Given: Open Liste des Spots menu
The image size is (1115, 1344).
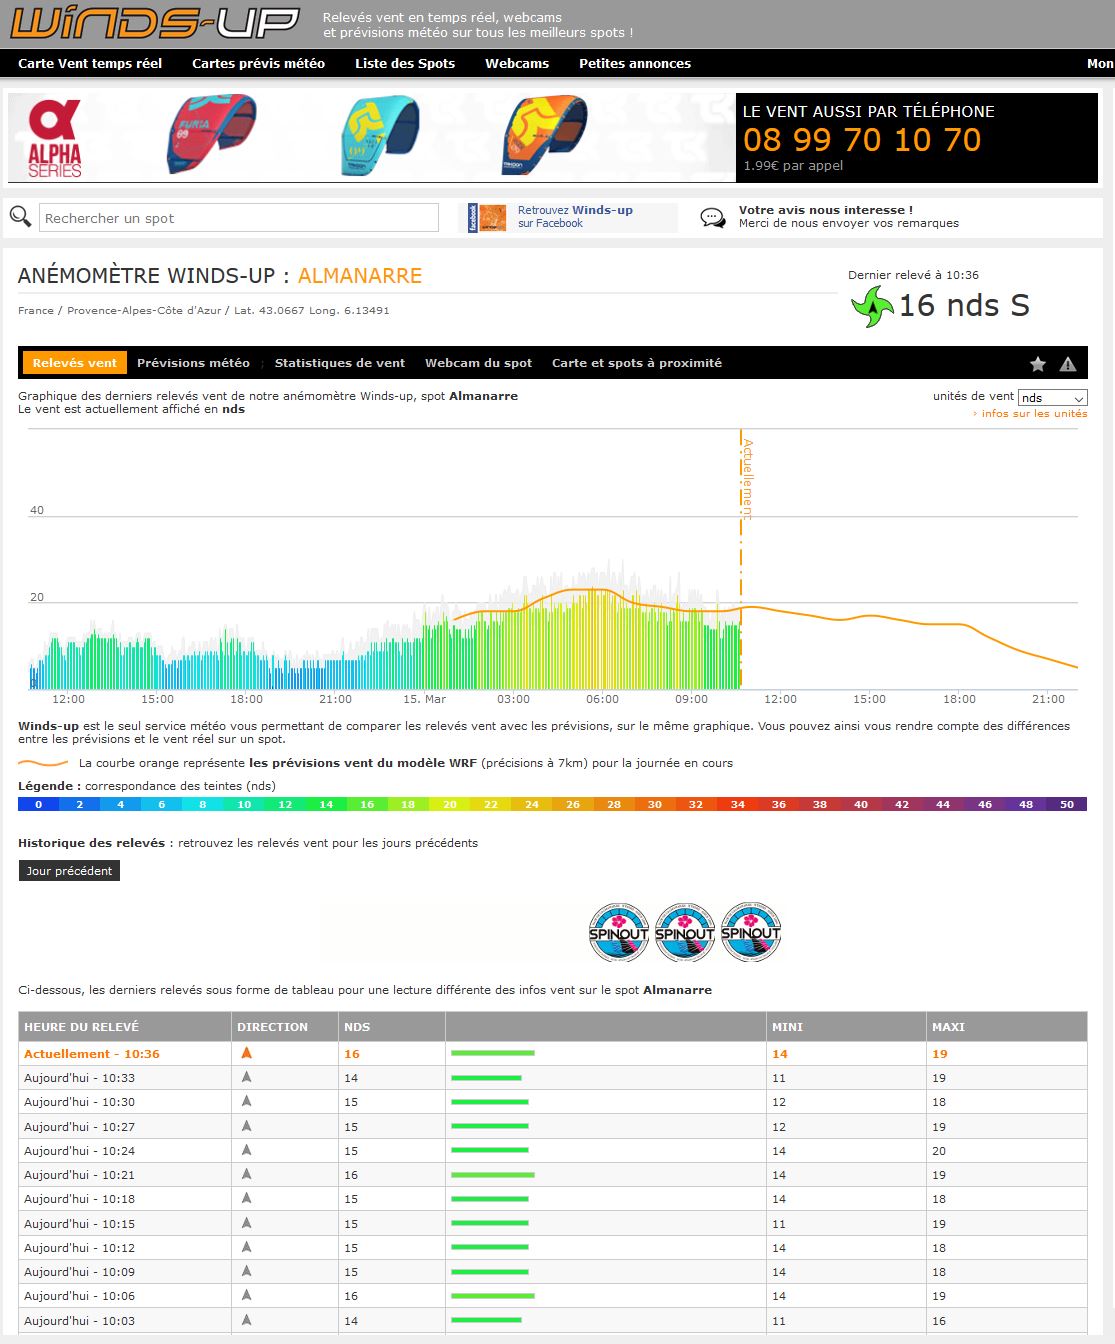Looking at the screenshot, I should (x=405, y=63).
